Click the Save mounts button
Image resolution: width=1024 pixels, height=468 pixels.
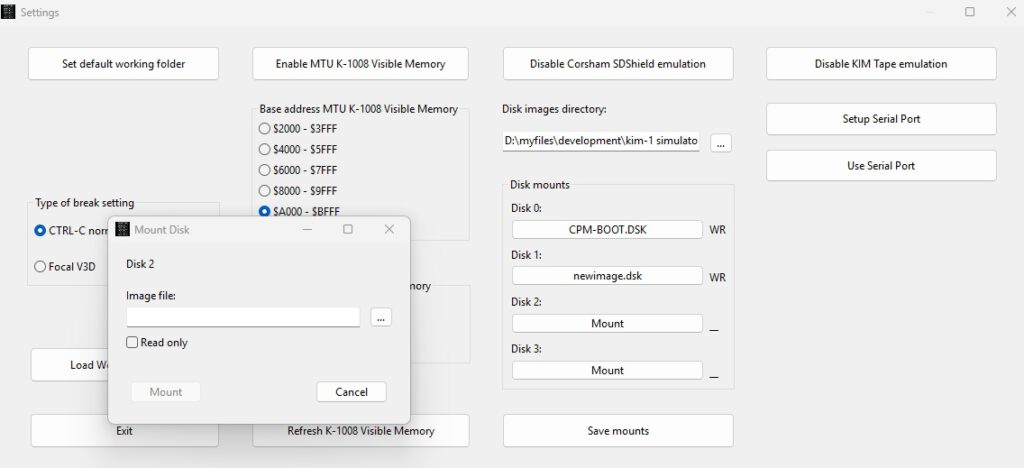click(x=617, y=431)
